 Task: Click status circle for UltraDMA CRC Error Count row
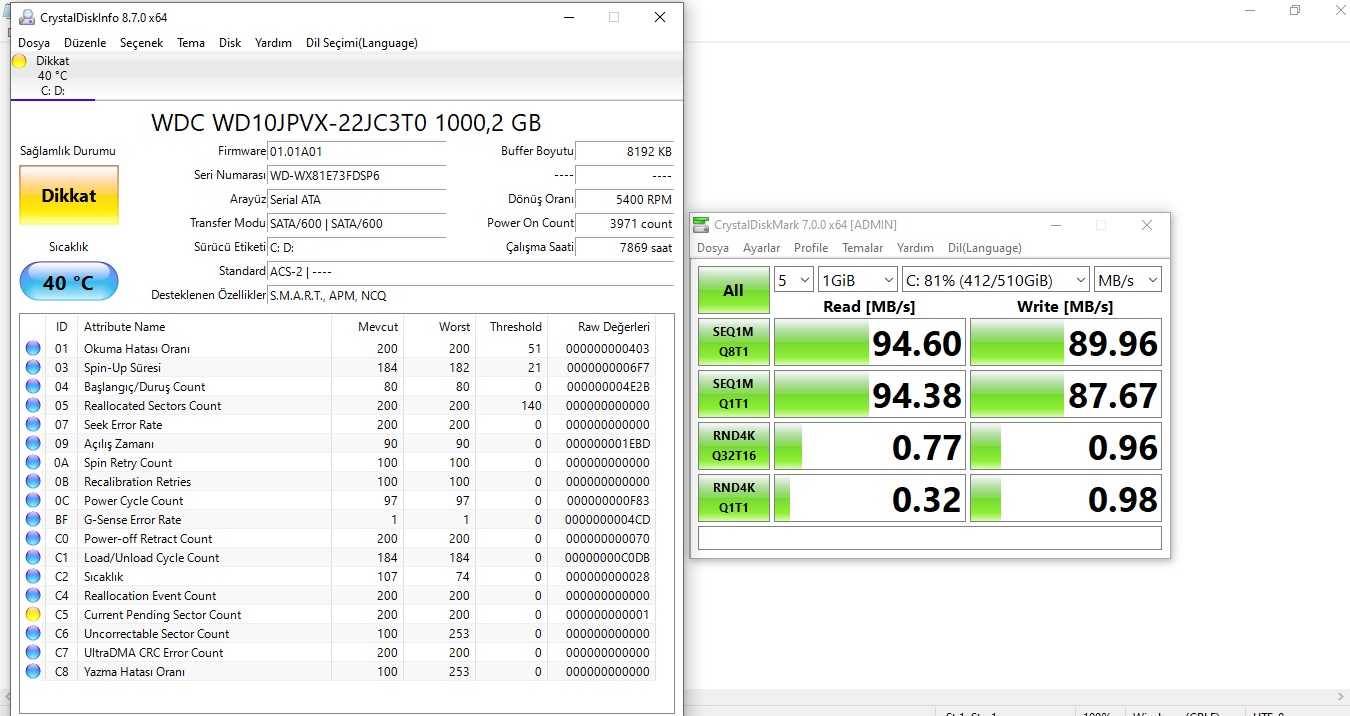(x=33, y=653)
